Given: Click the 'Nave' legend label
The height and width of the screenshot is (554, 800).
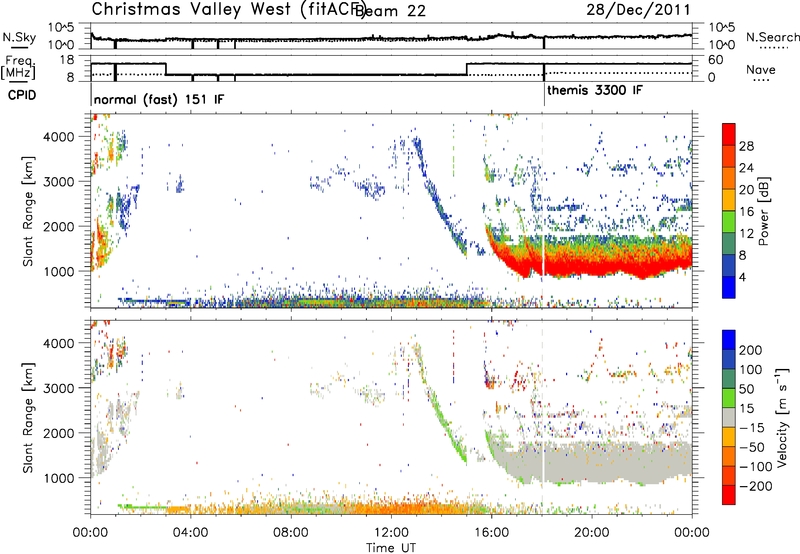Looking at the screenshot, I should tap(760, 70).
